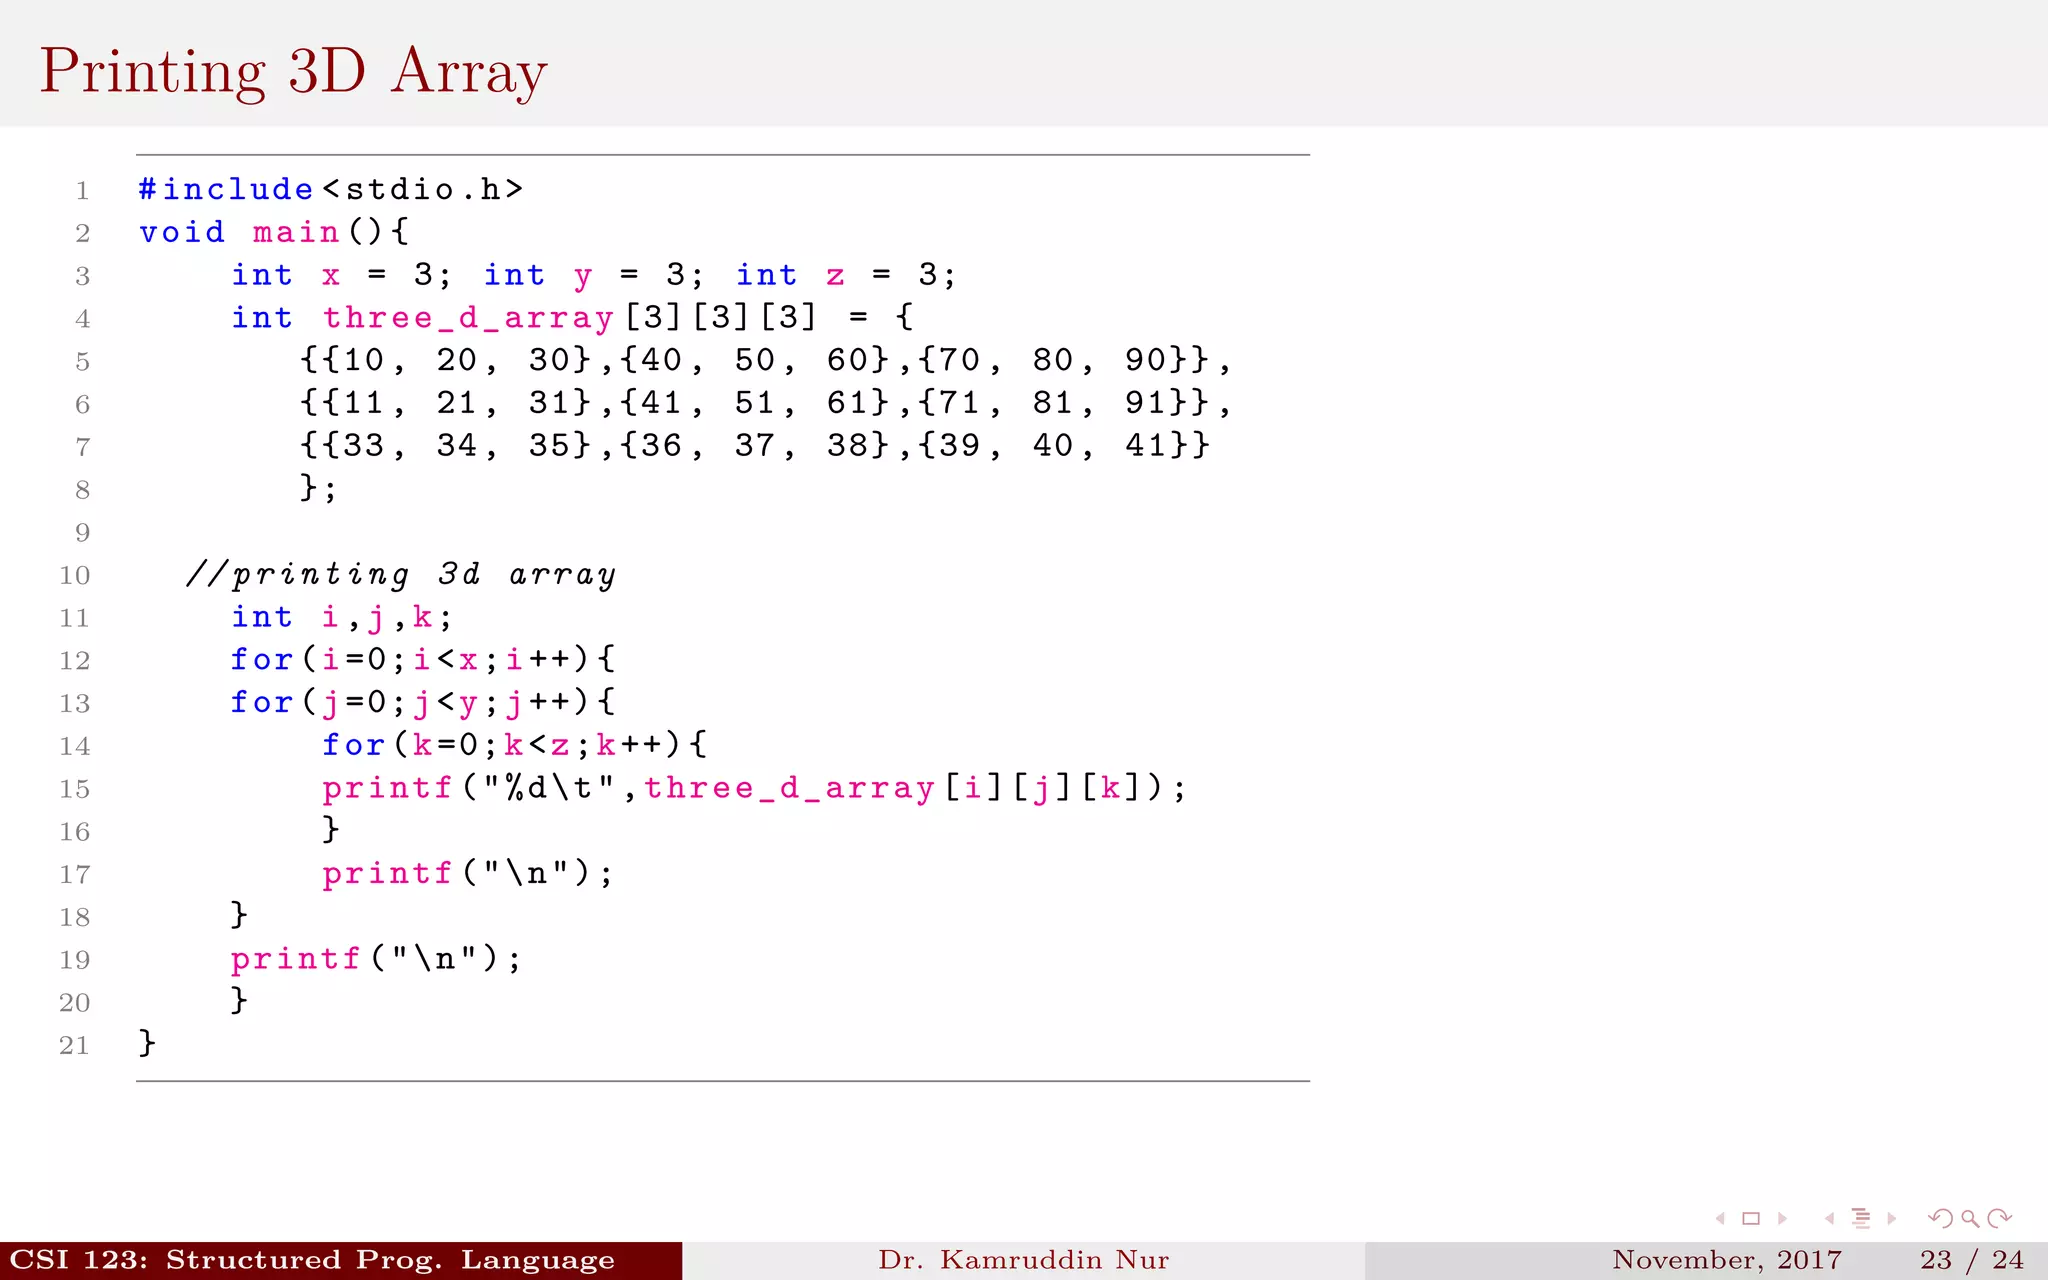Click the slide title 'Printing 3D Array'
Viewport: 2048px width, 1280px height.
tap(293, 72)
